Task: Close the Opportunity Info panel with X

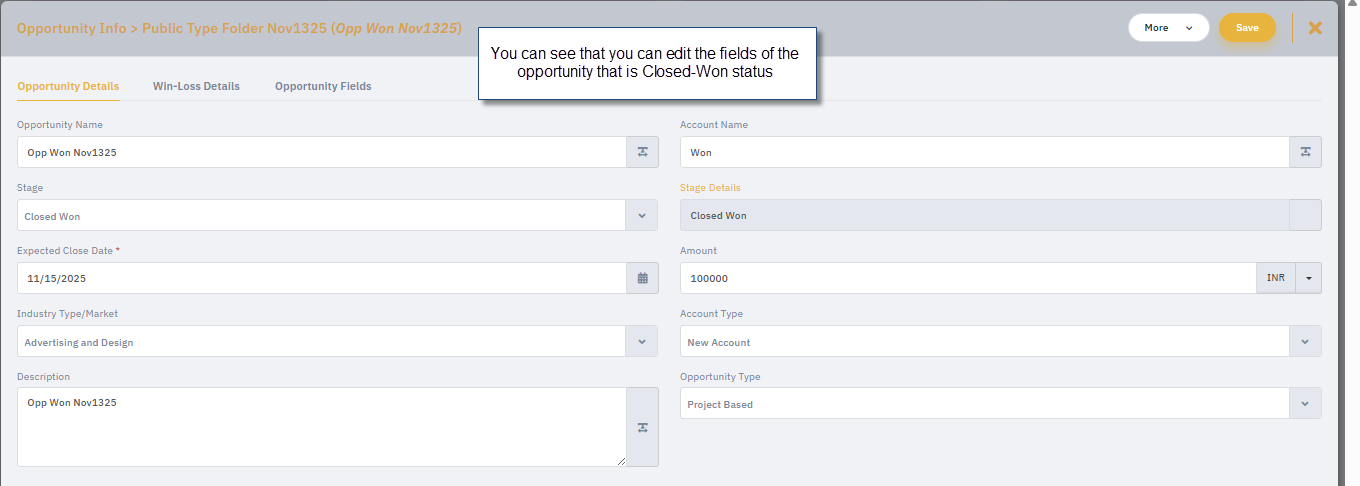Action: [x=1315, y=28]
